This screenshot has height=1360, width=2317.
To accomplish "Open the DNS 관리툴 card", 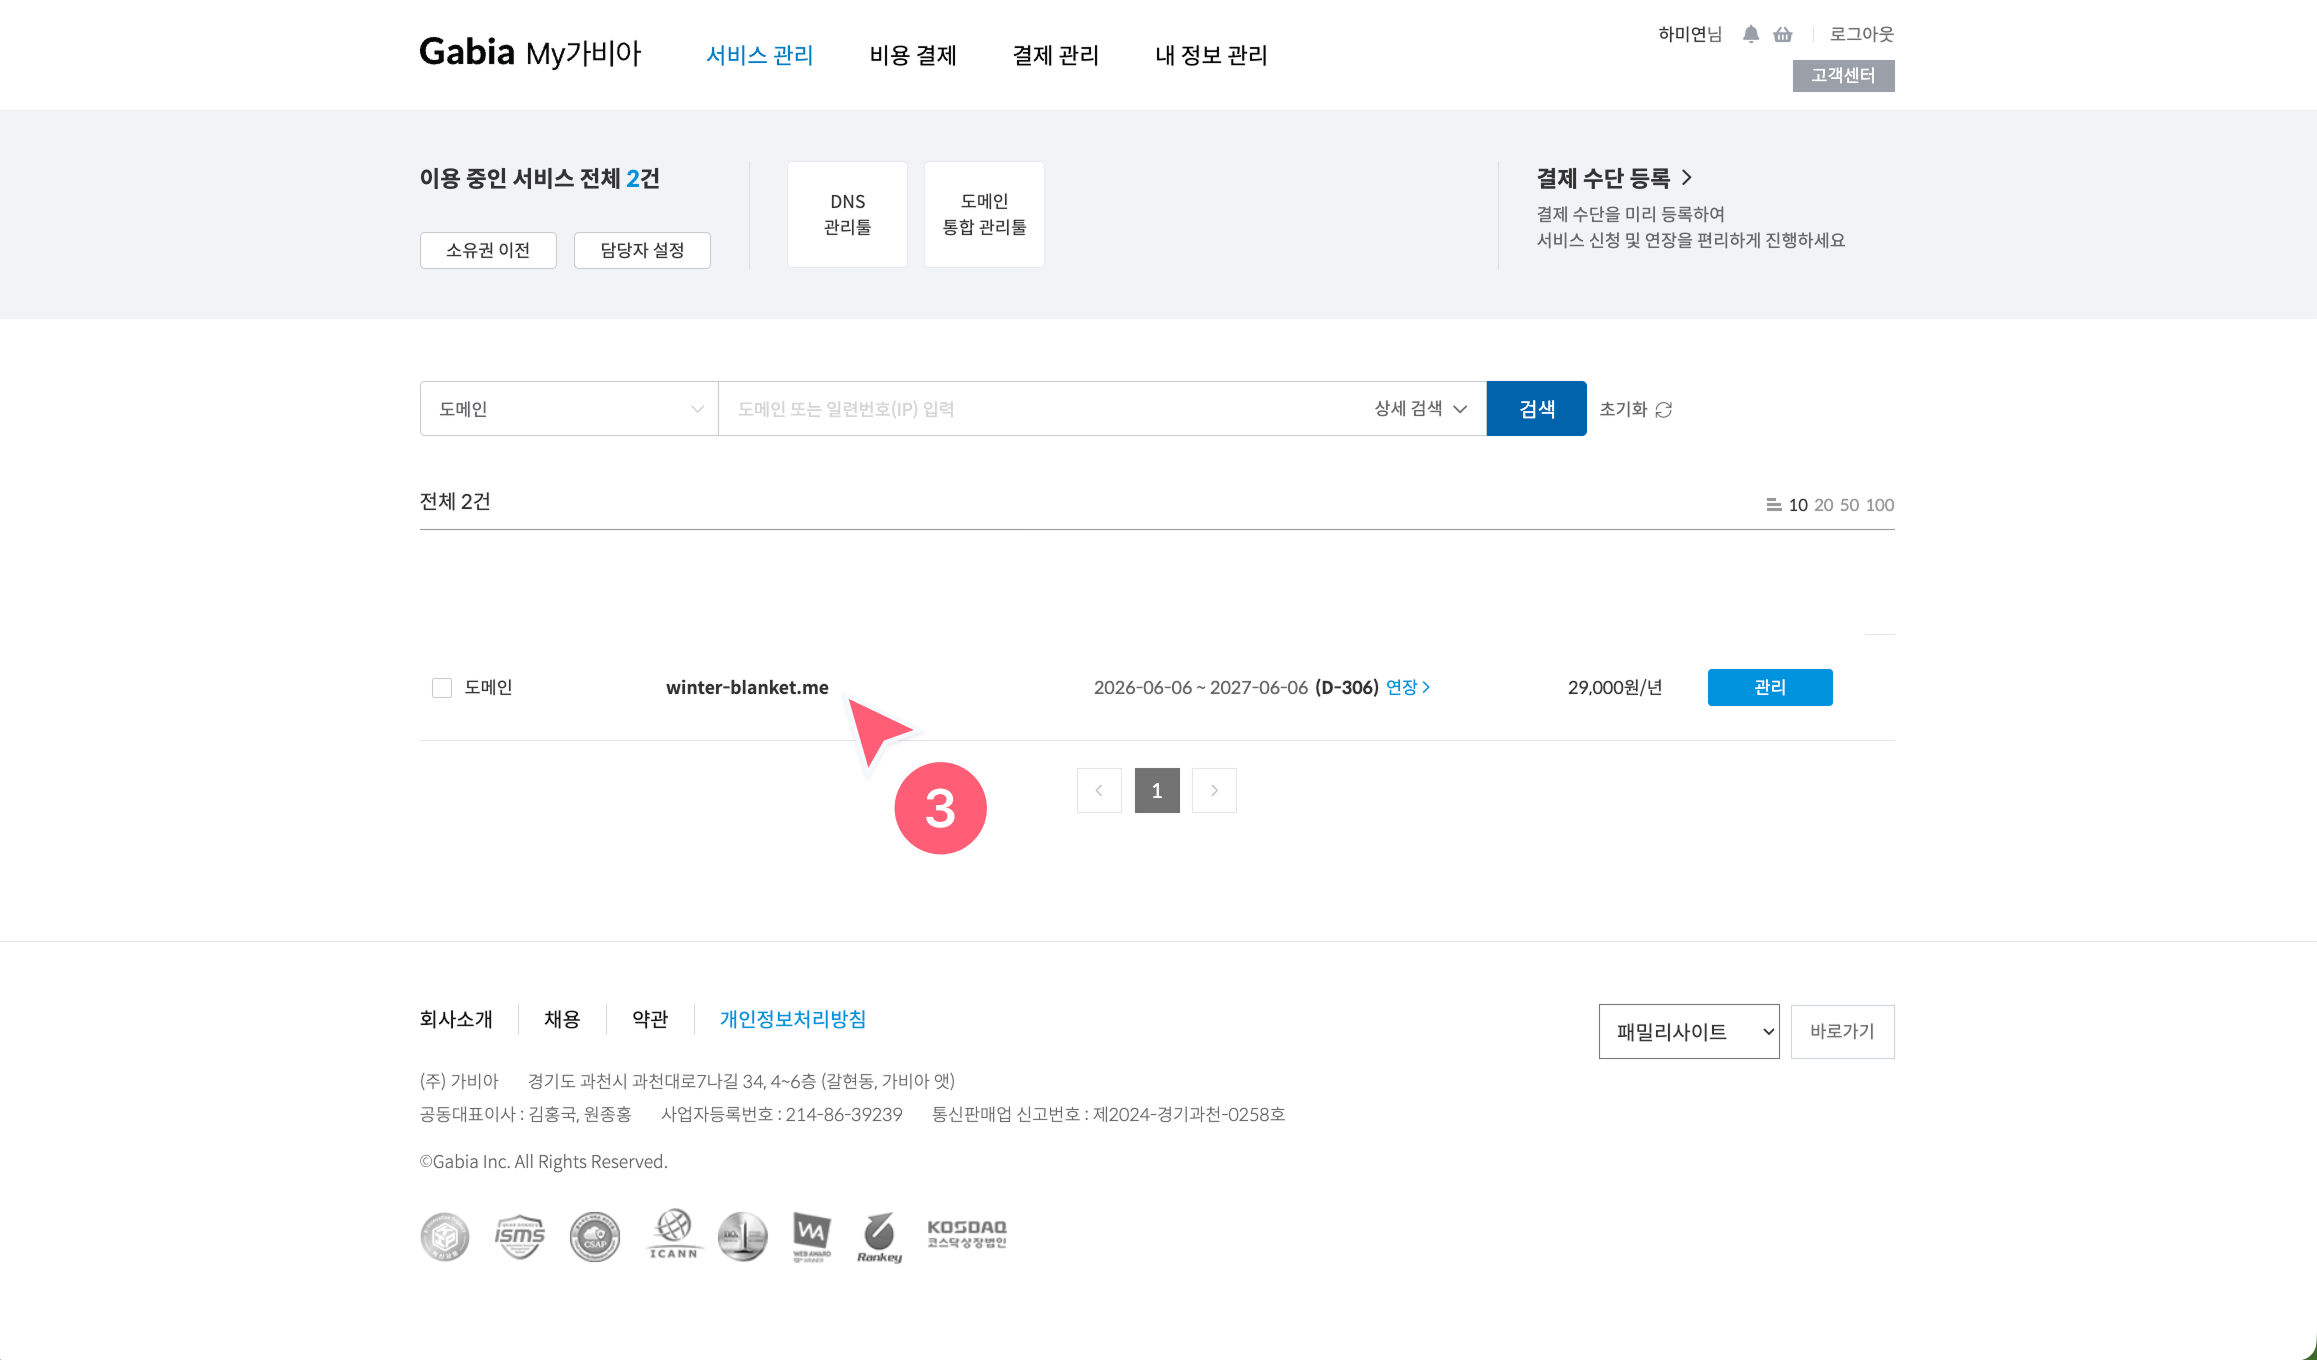I will coord(847,214).
